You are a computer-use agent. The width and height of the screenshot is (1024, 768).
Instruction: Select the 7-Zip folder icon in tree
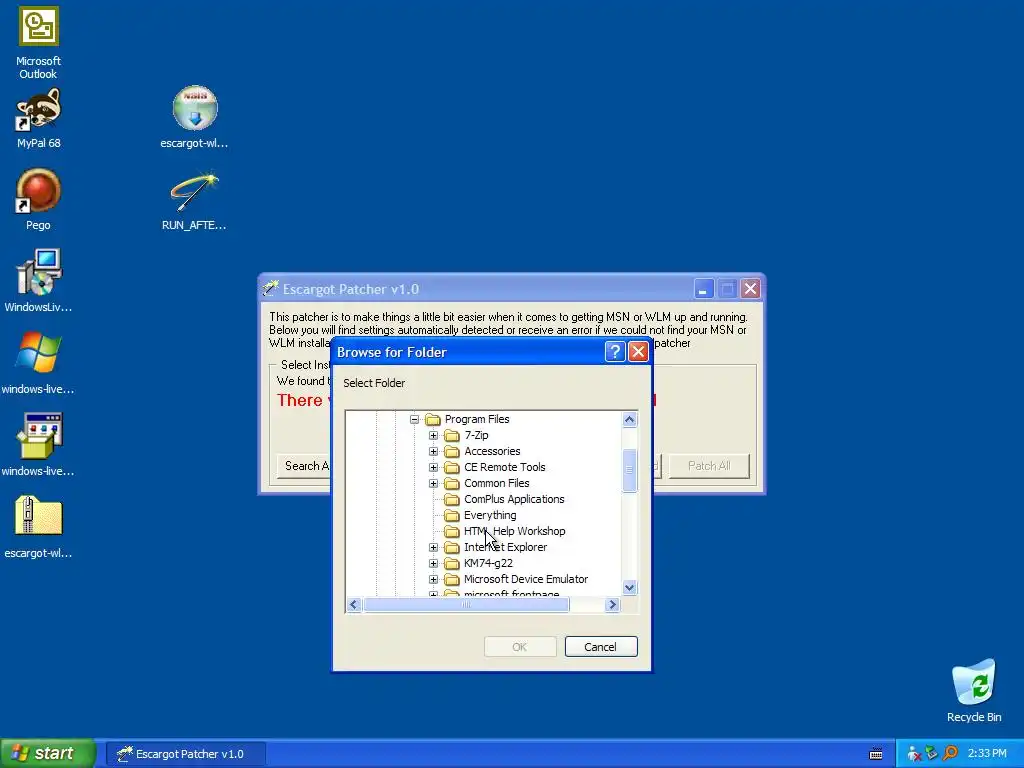point(452,436)
